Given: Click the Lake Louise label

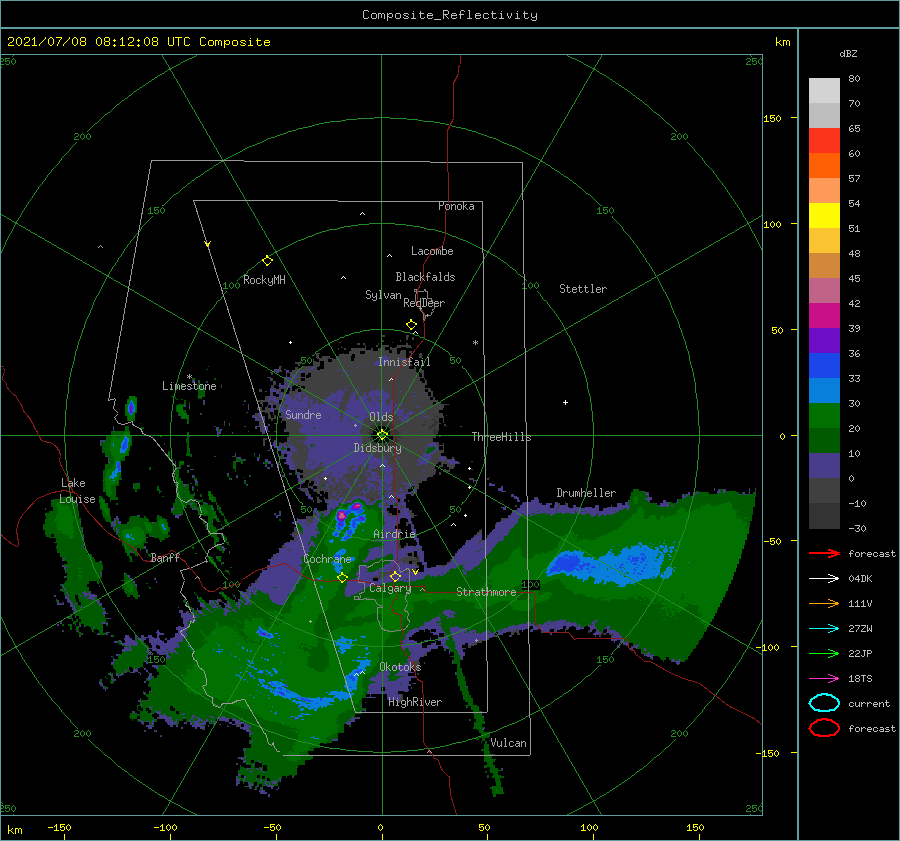Looking at the screenshot, I should click(77, 491).
